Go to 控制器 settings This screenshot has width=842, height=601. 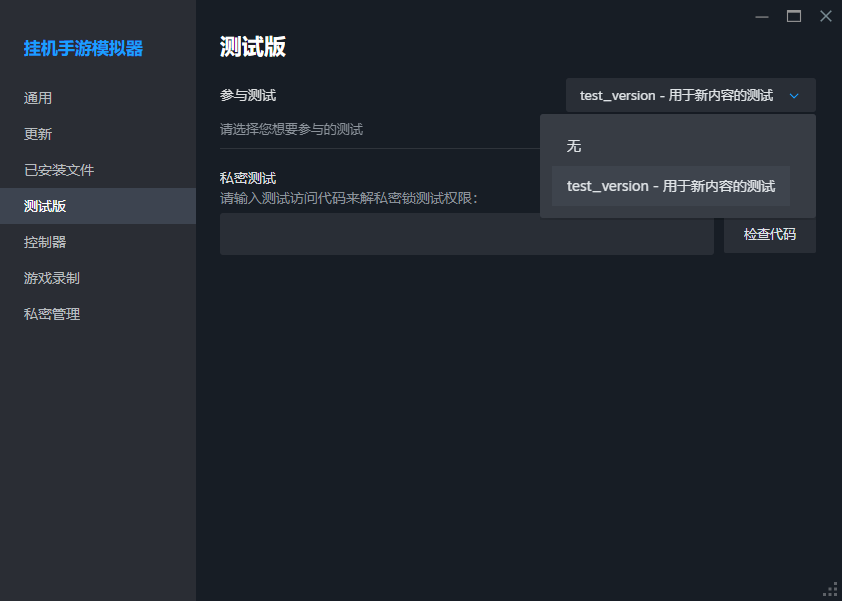coord(45,242)
